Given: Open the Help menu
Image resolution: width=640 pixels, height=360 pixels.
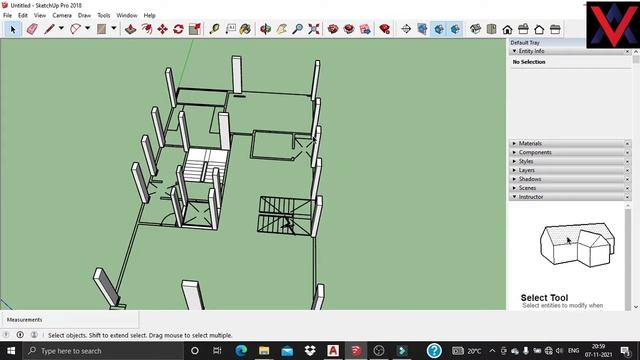Looking at the screenshot, I should click(x=149, y=15).
